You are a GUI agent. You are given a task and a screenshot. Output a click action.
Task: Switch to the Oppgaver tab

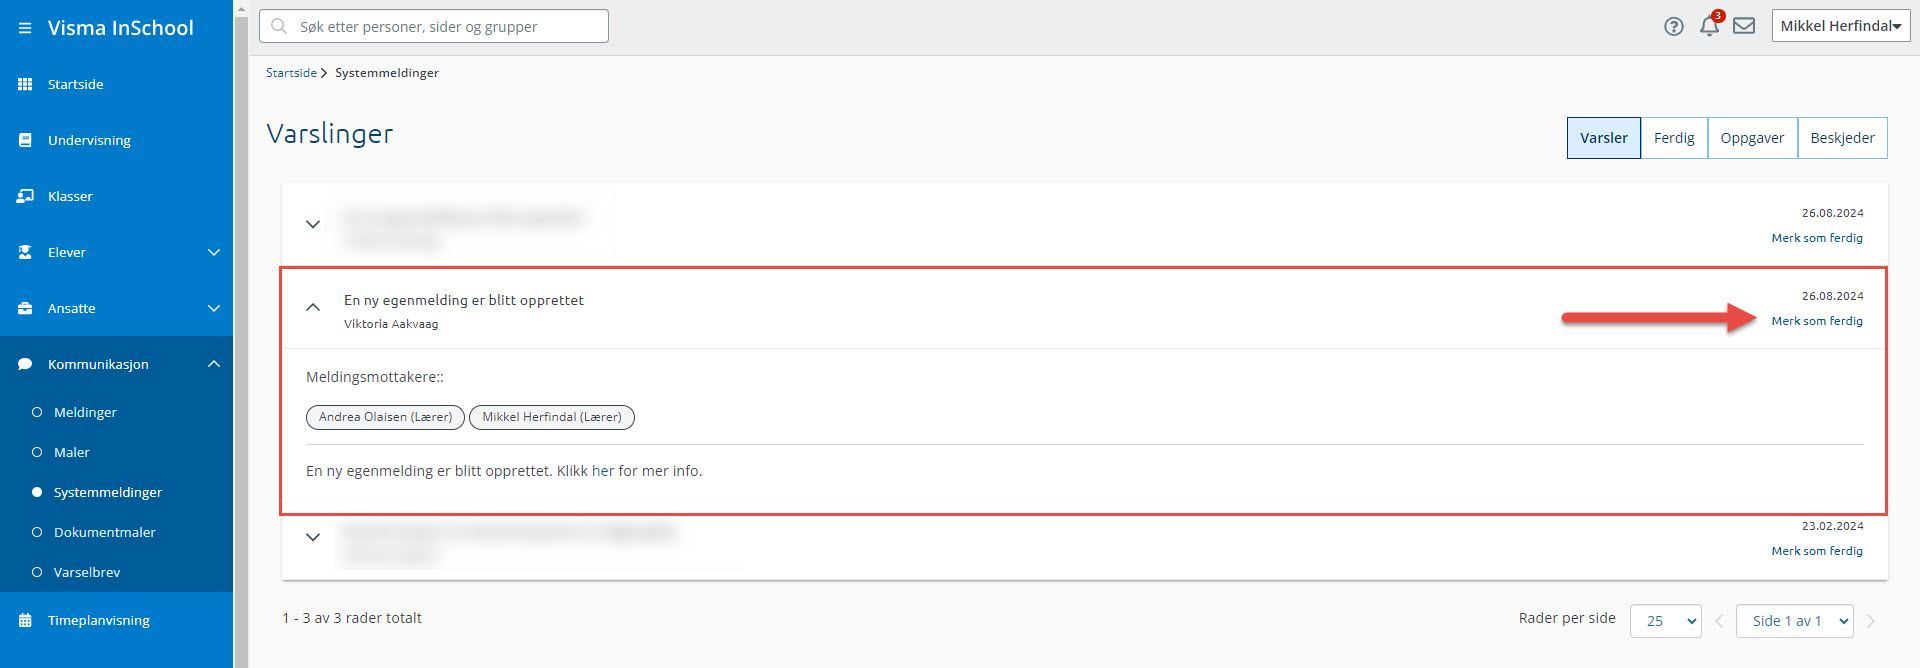pos(1752,138)
